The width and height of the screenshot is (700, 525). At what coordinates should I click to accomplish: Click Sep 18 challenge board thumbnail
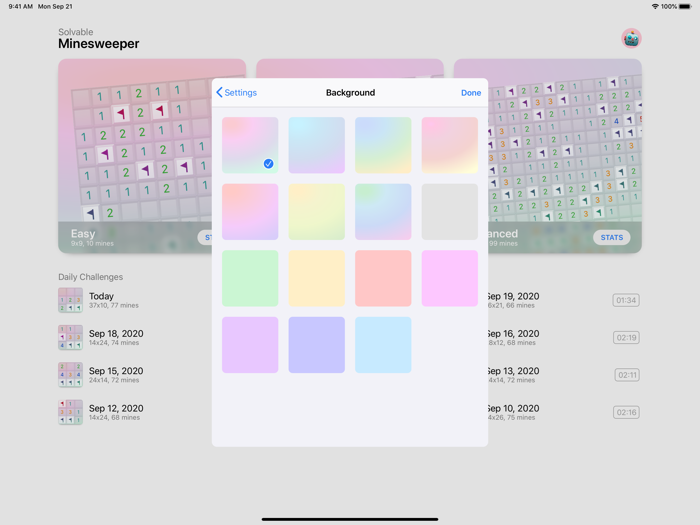tap(70, 338)
